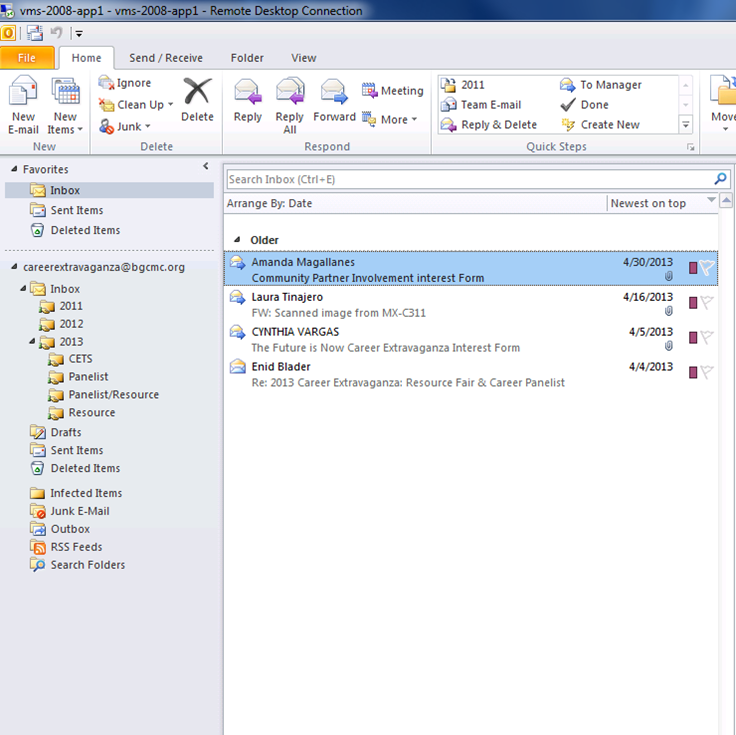Viewport: 736px width, 735px height.
Task: Open the File tab
Action: click(27, 58)
